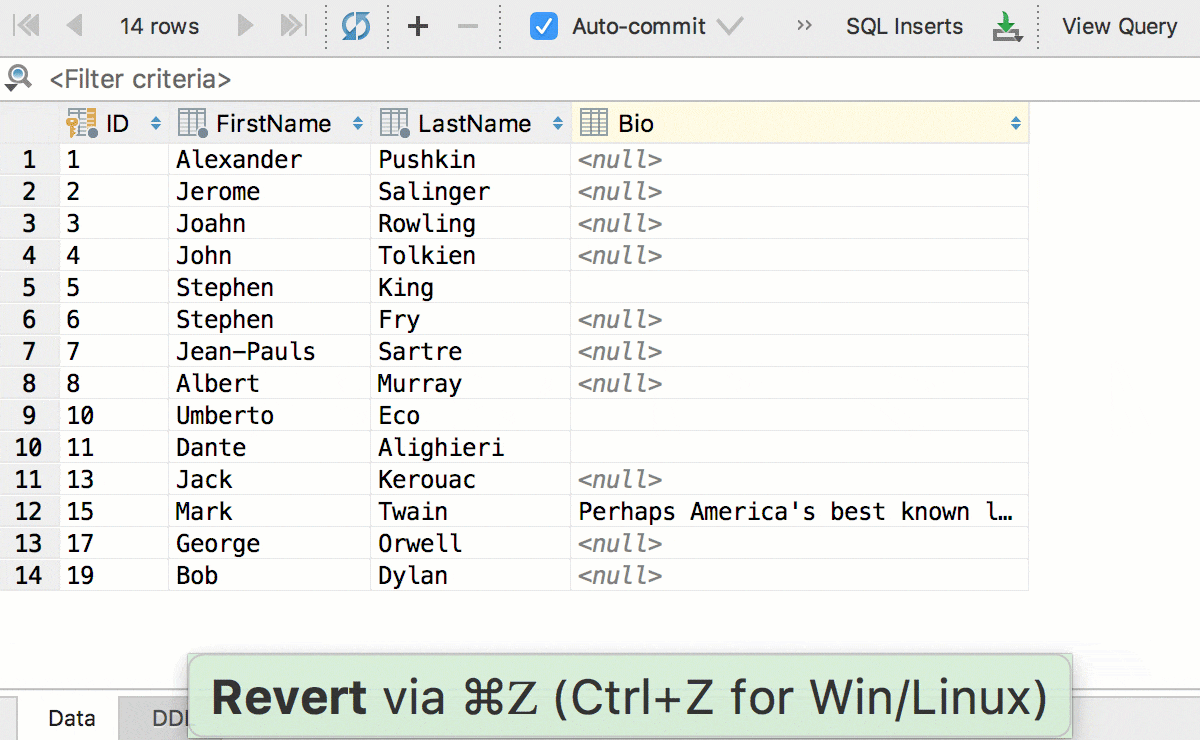The image size is (1200, 740).
Task: Switch to the Data tab
Action: 71,718
